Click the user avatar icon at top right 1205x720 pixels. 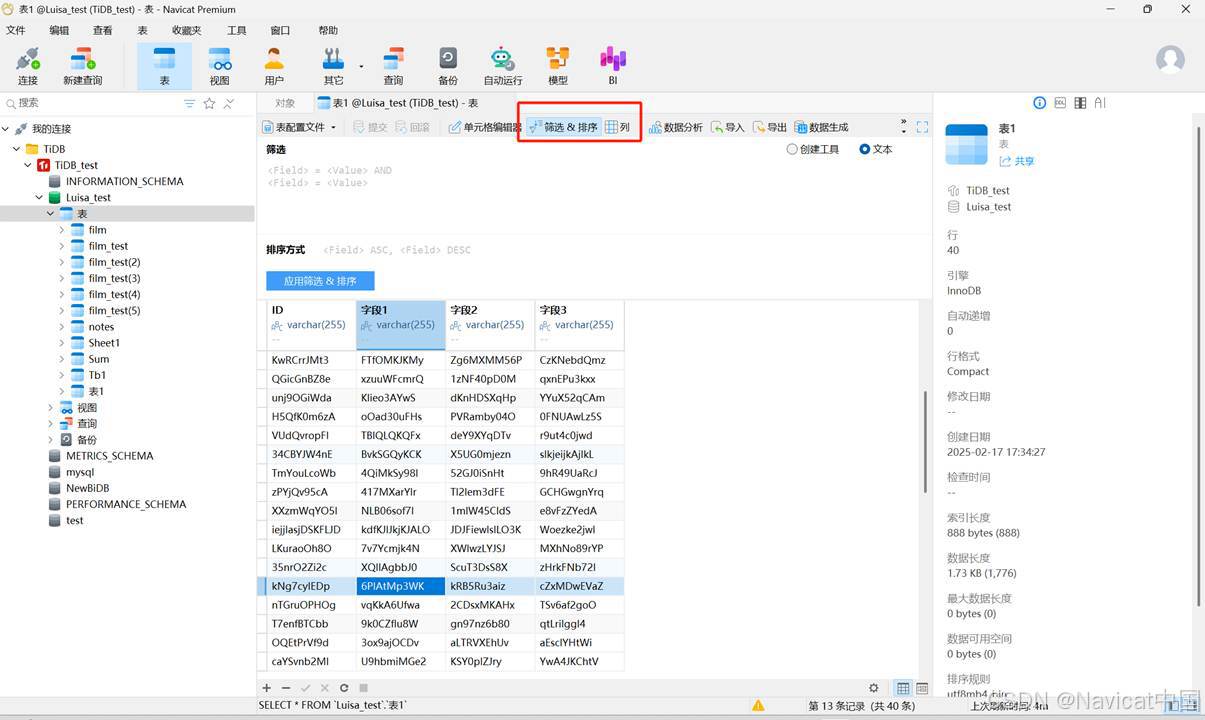click(1170, 60)
